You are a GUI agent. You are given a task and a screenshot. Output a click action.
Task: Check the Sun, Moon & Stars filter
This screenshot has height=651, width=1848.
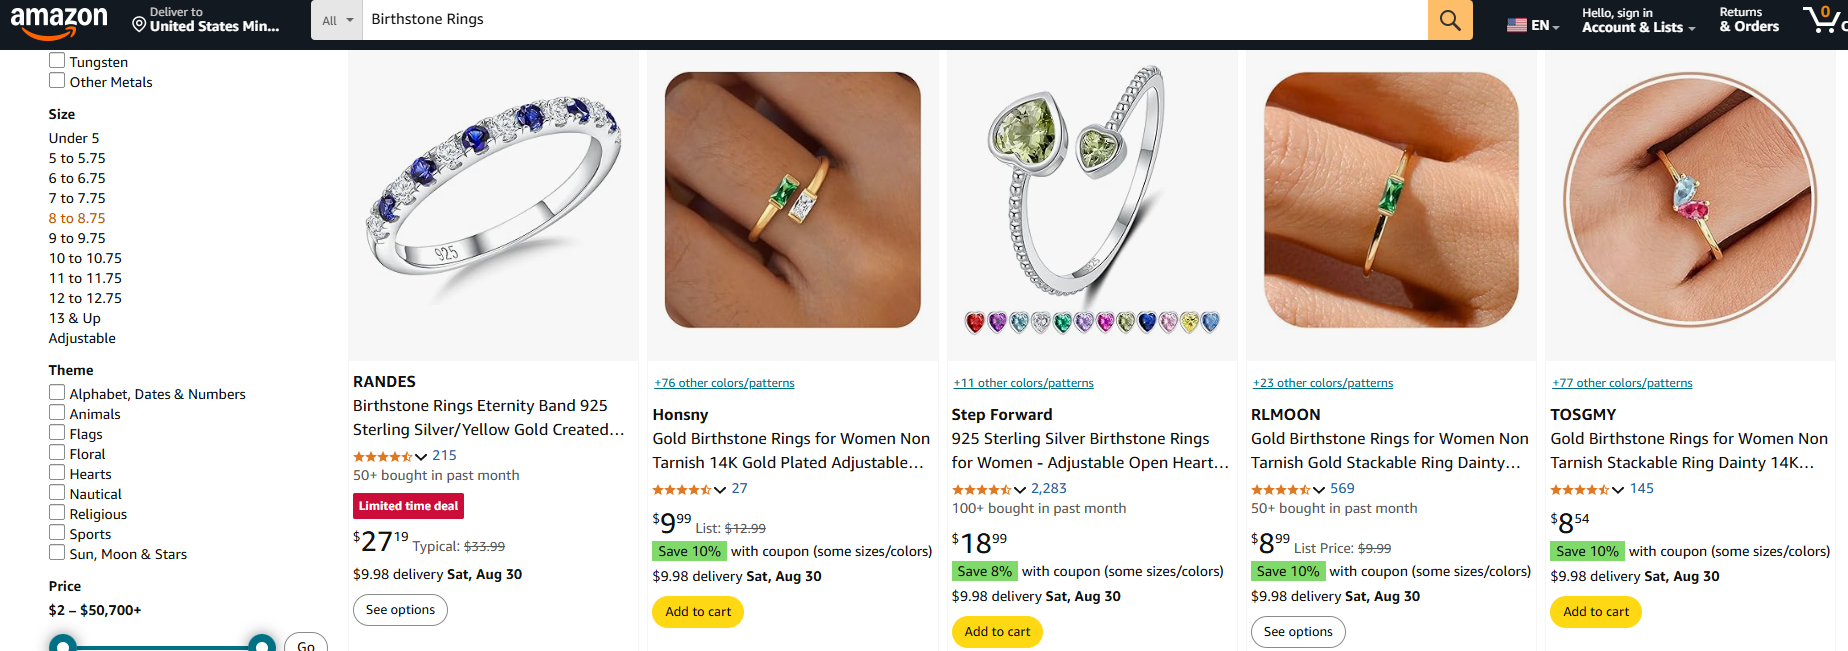pos(57,553)
